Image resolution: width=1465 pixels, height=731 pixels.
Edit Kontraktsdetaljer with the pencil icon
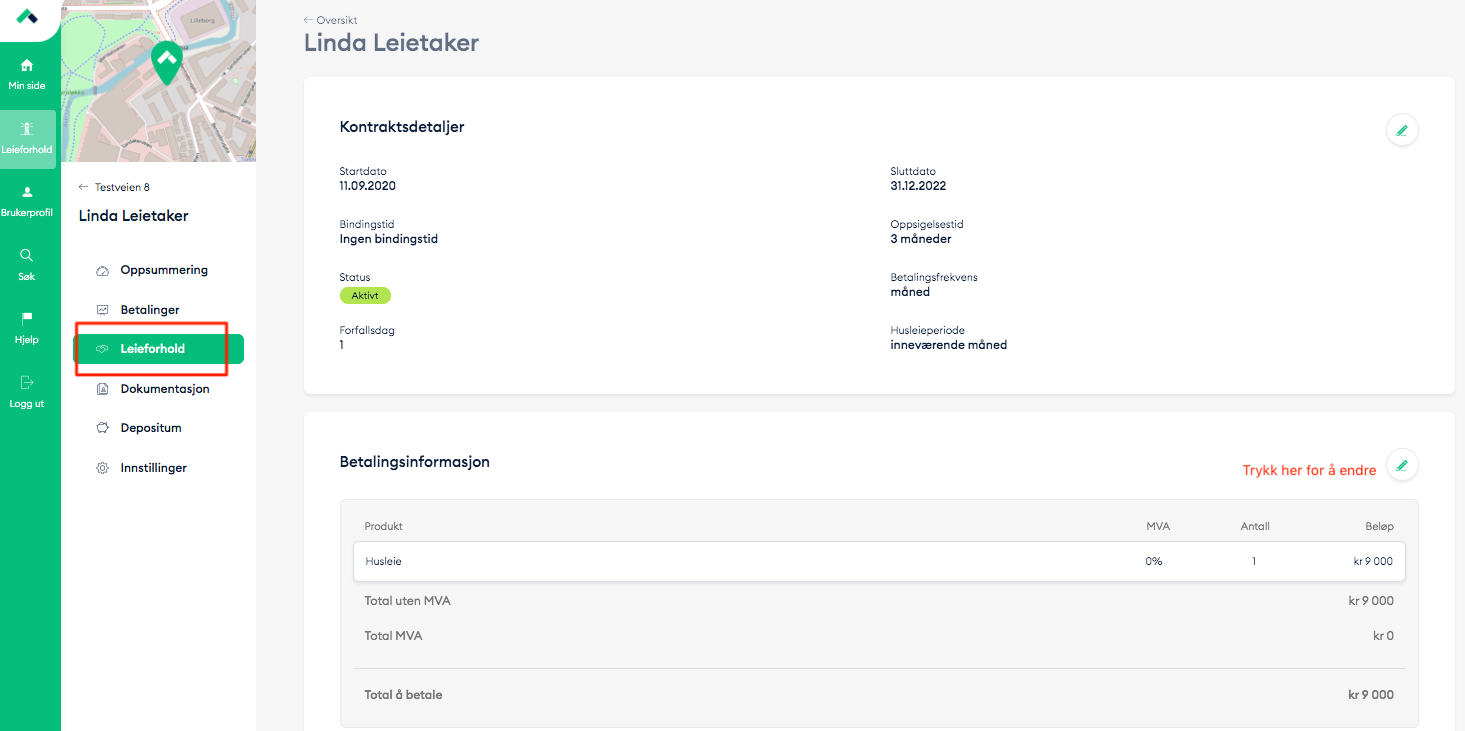pos(1401,130)
